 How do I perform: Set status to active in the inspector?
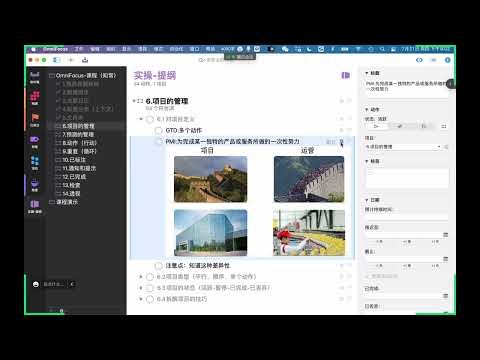coord(376,126)
